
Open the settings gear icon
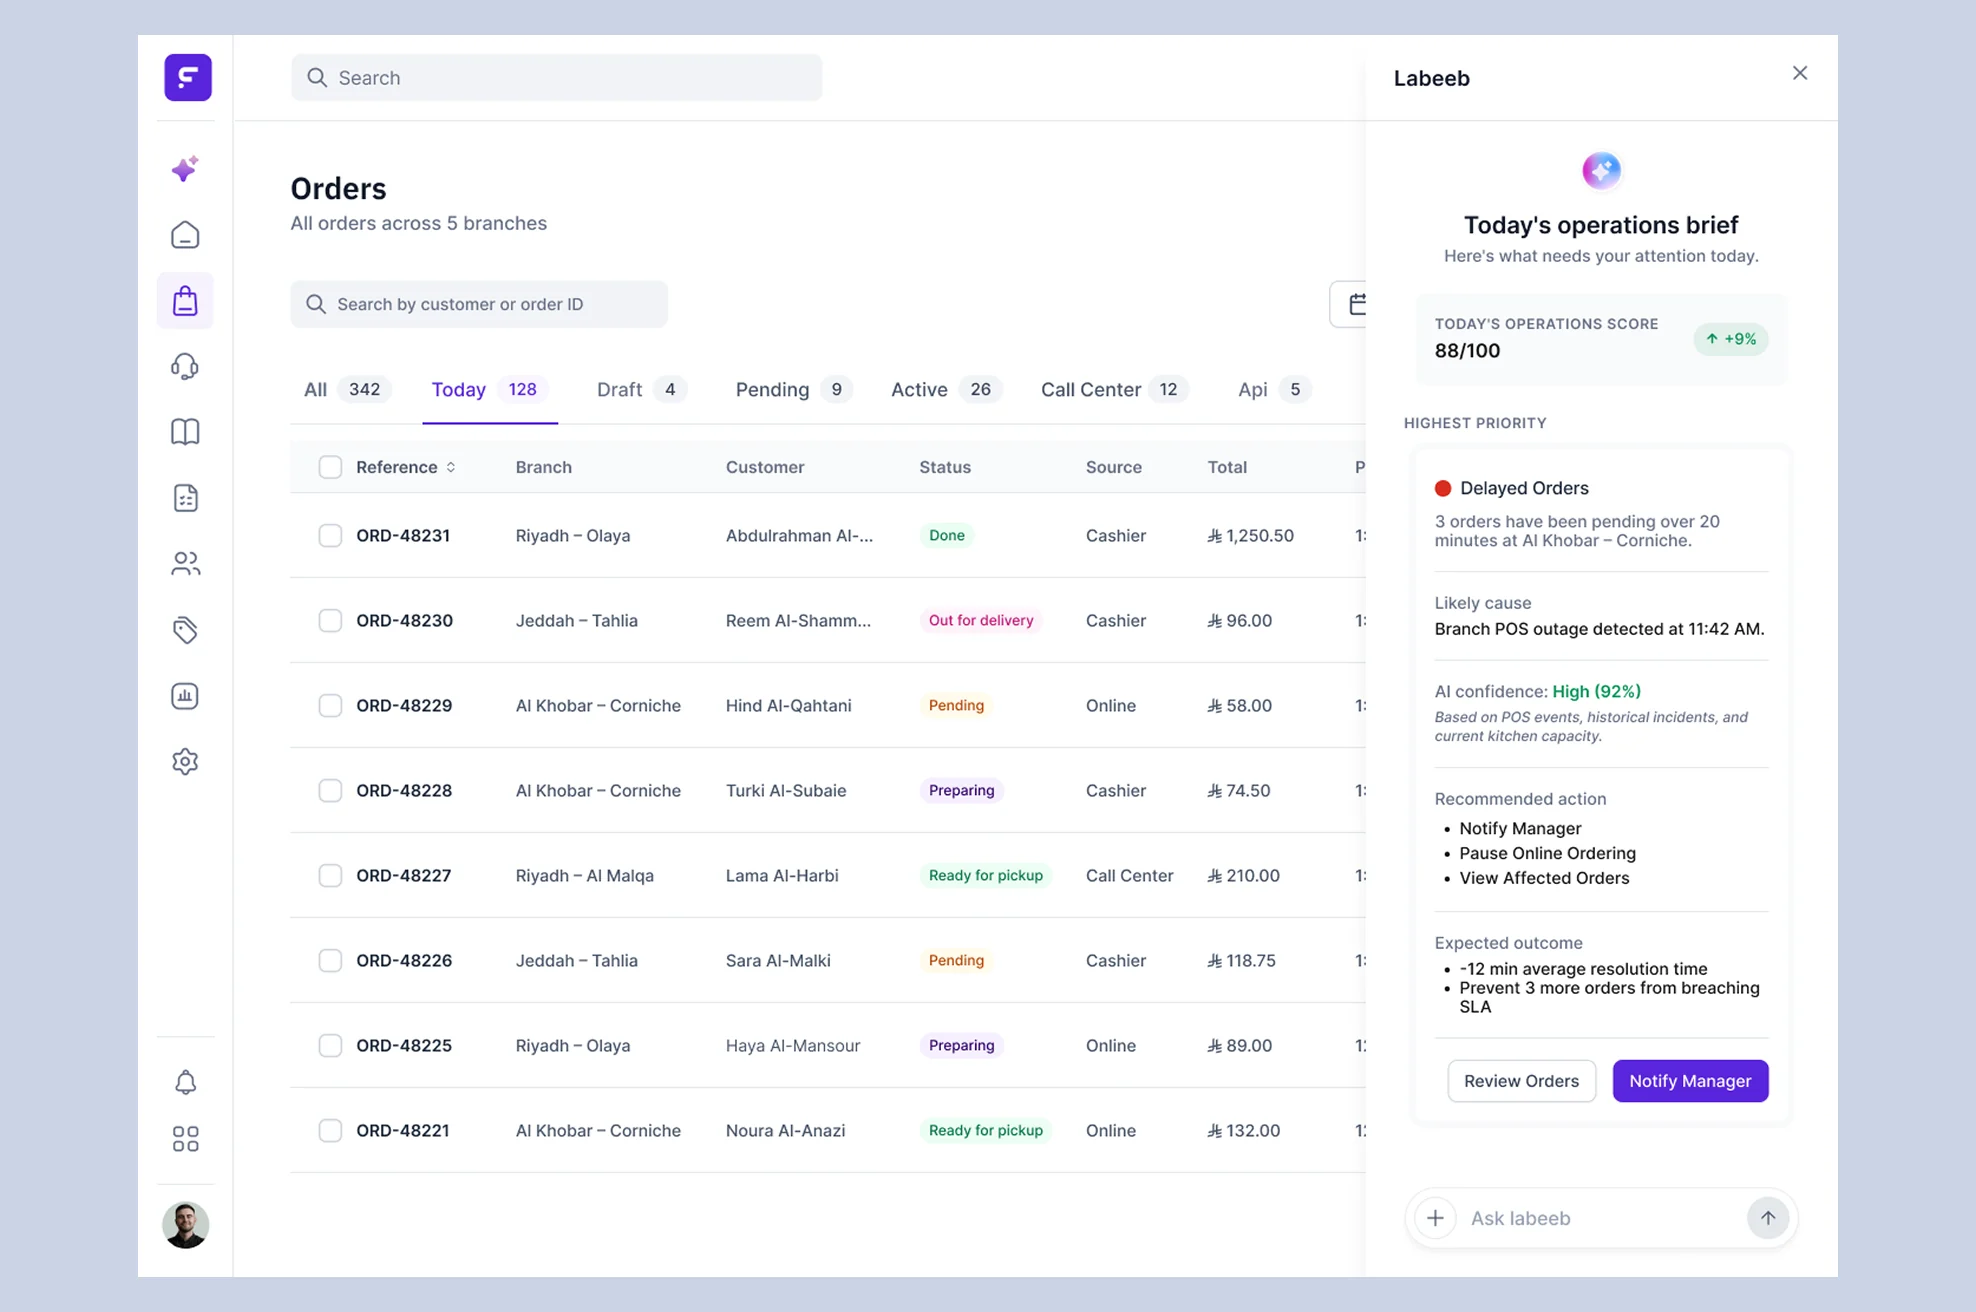[185, 762]
